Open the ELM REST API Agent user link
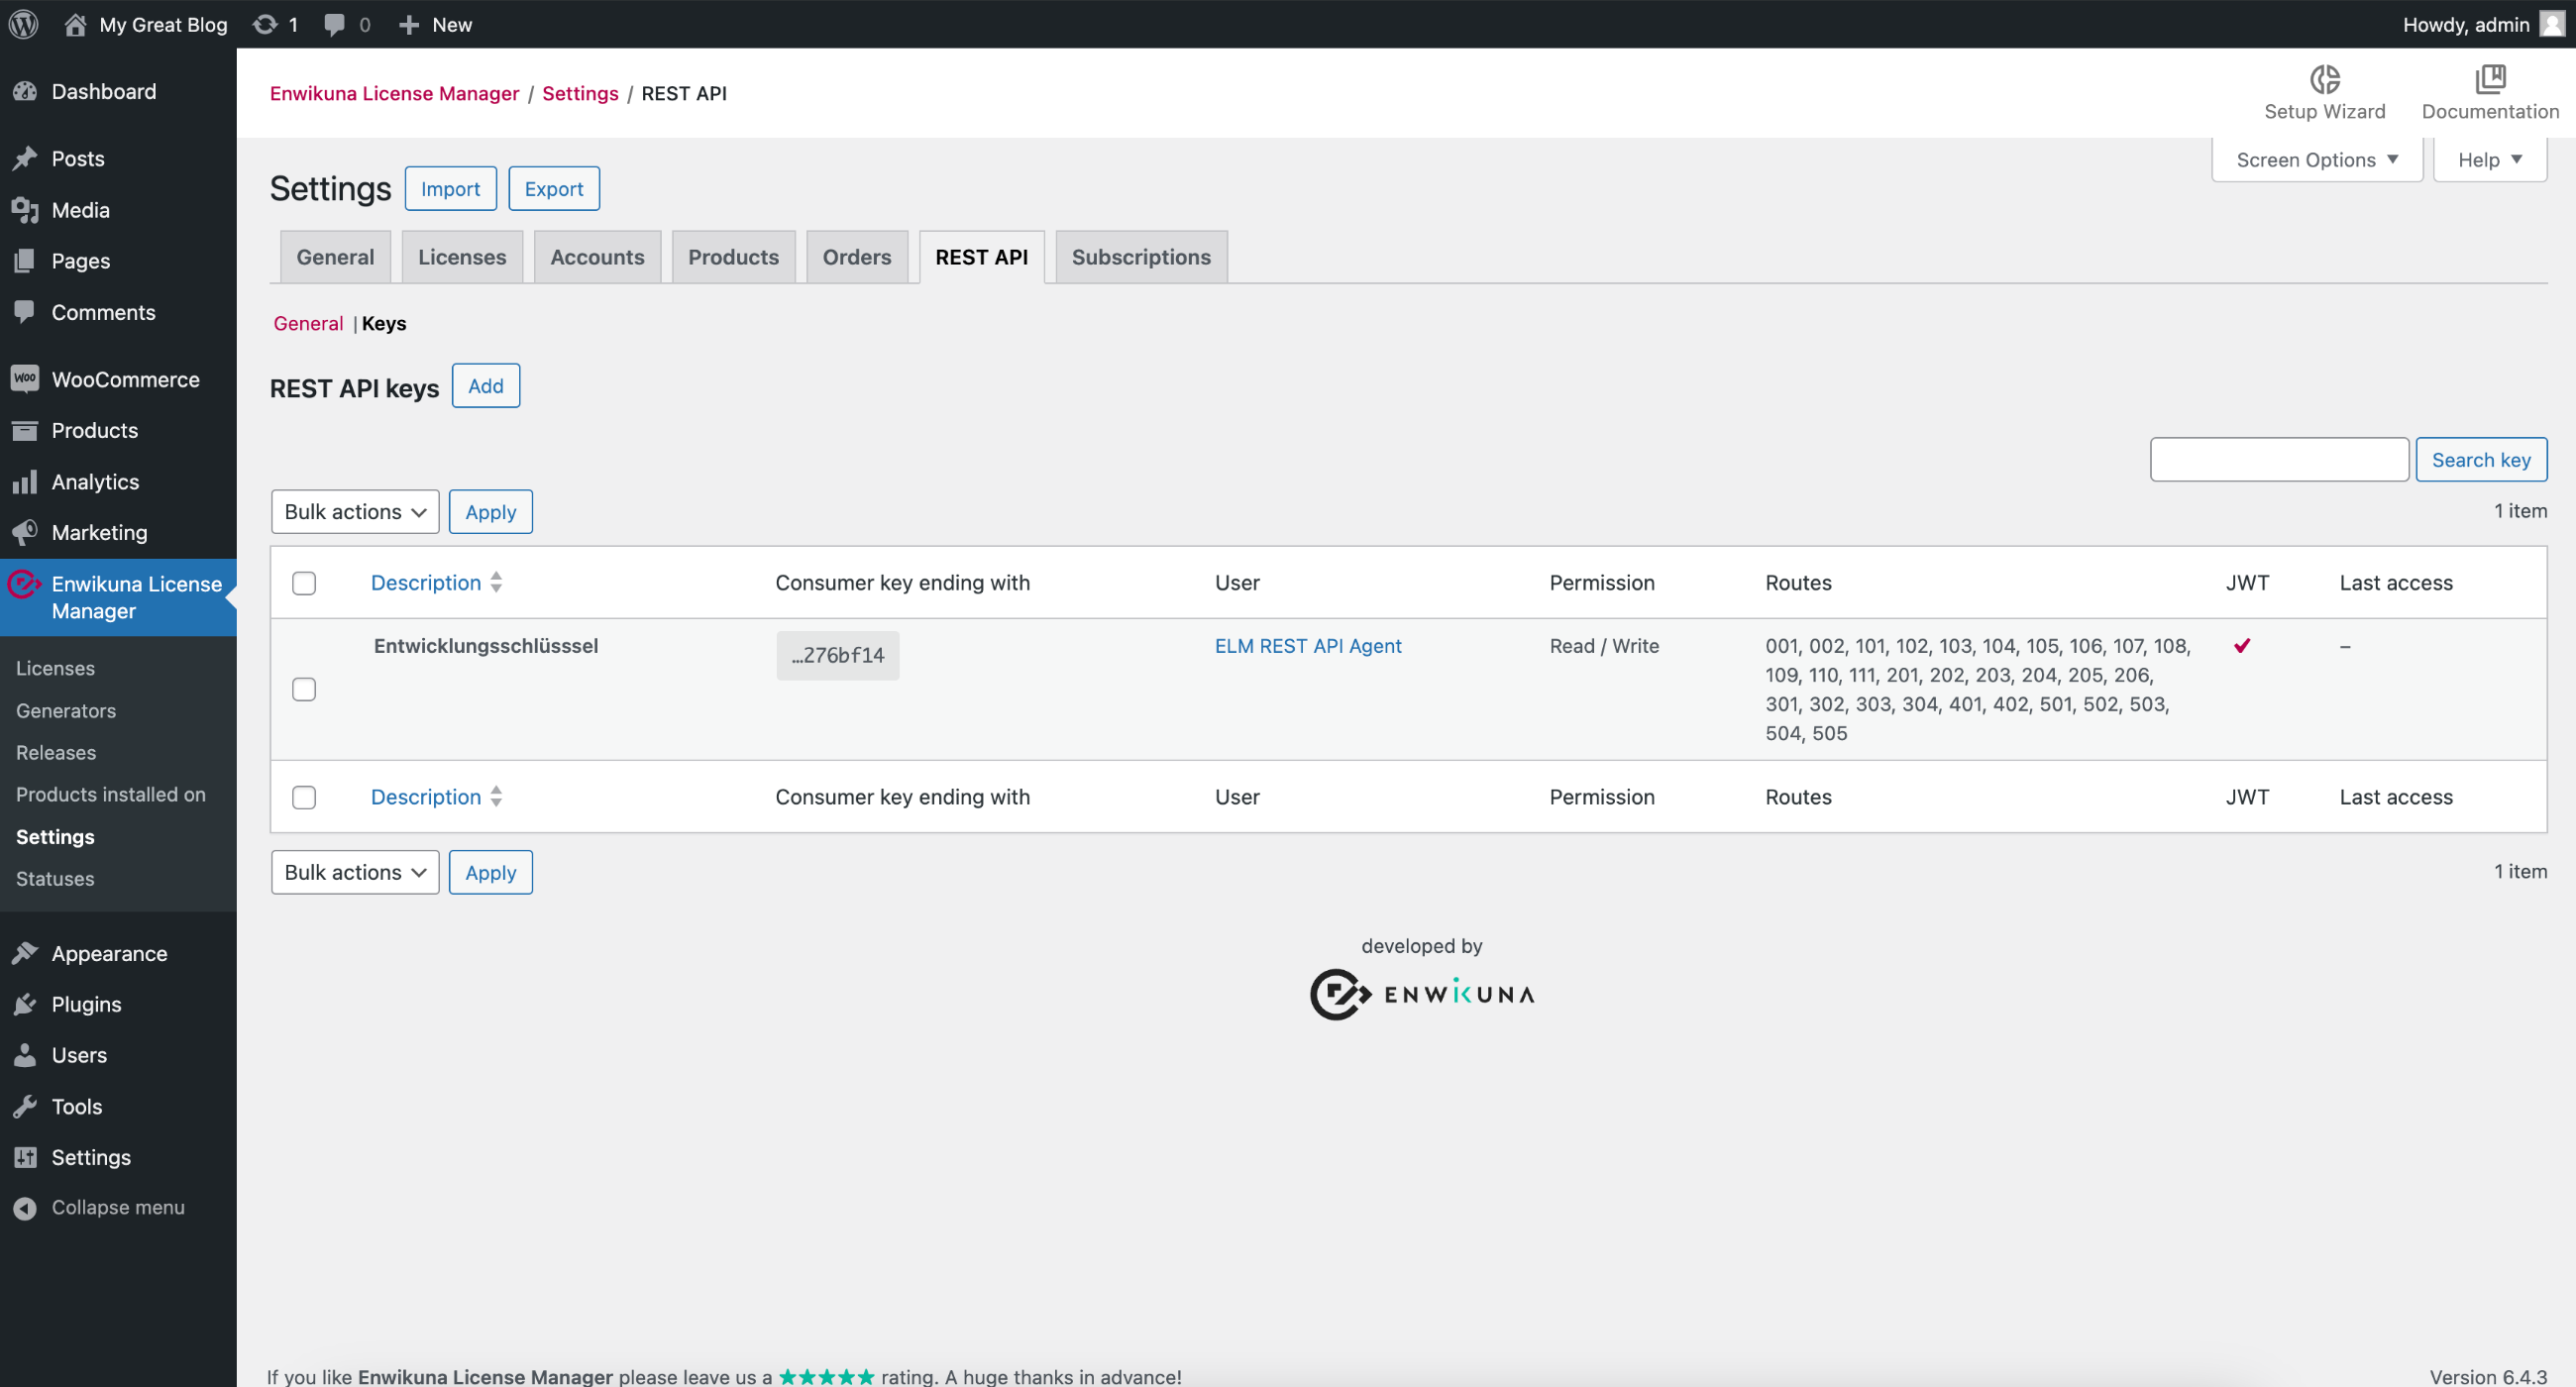The image size is (2576, 1387). coord(1308,645)
